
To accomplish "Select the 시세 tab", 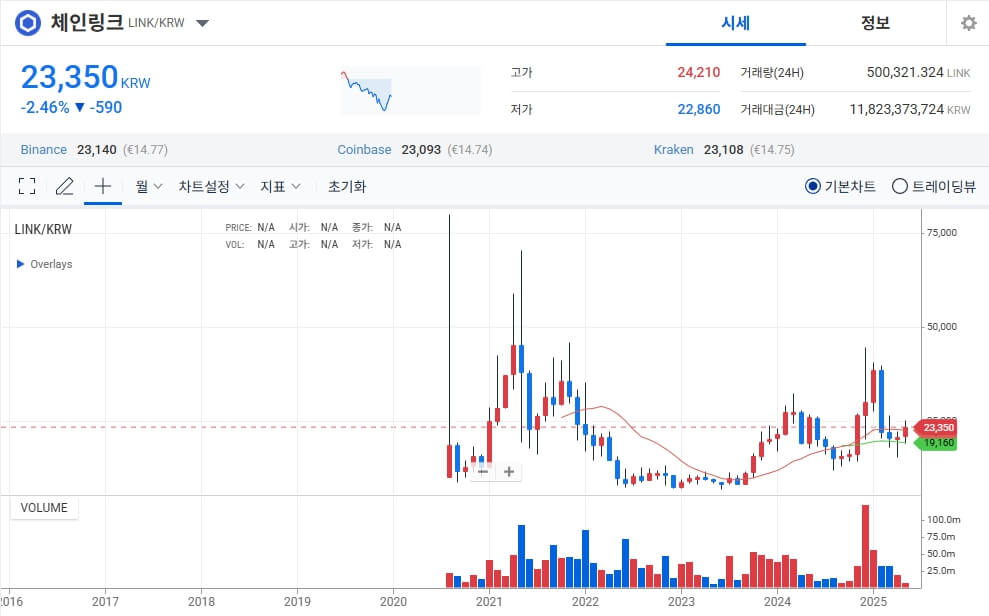I will (735, 22).
